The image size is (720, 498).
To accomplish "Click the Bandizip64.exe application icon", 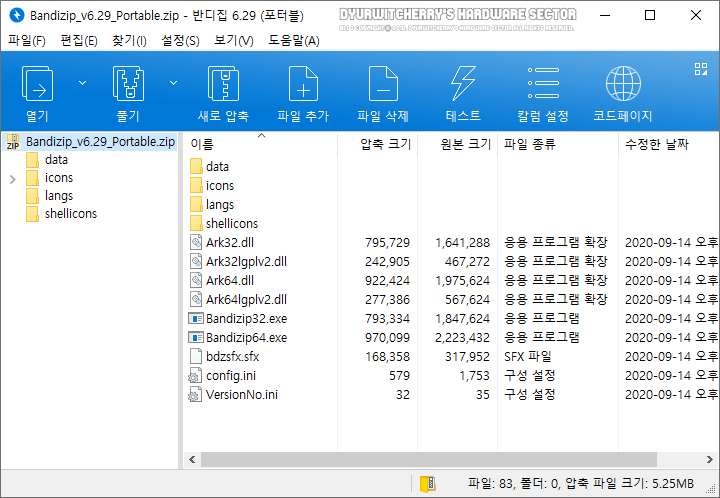I will tap(196, 338).
